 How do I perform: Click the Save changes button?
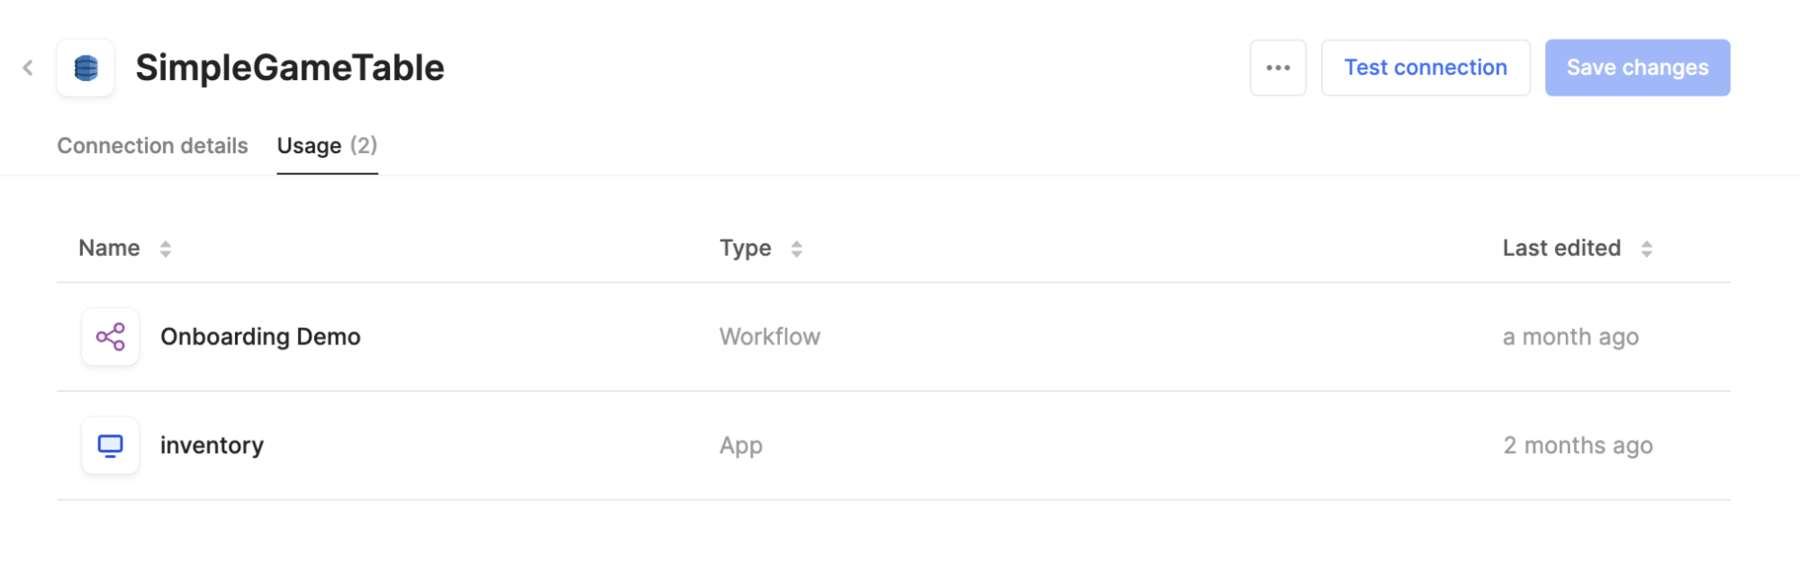[x=1637, y=68]
